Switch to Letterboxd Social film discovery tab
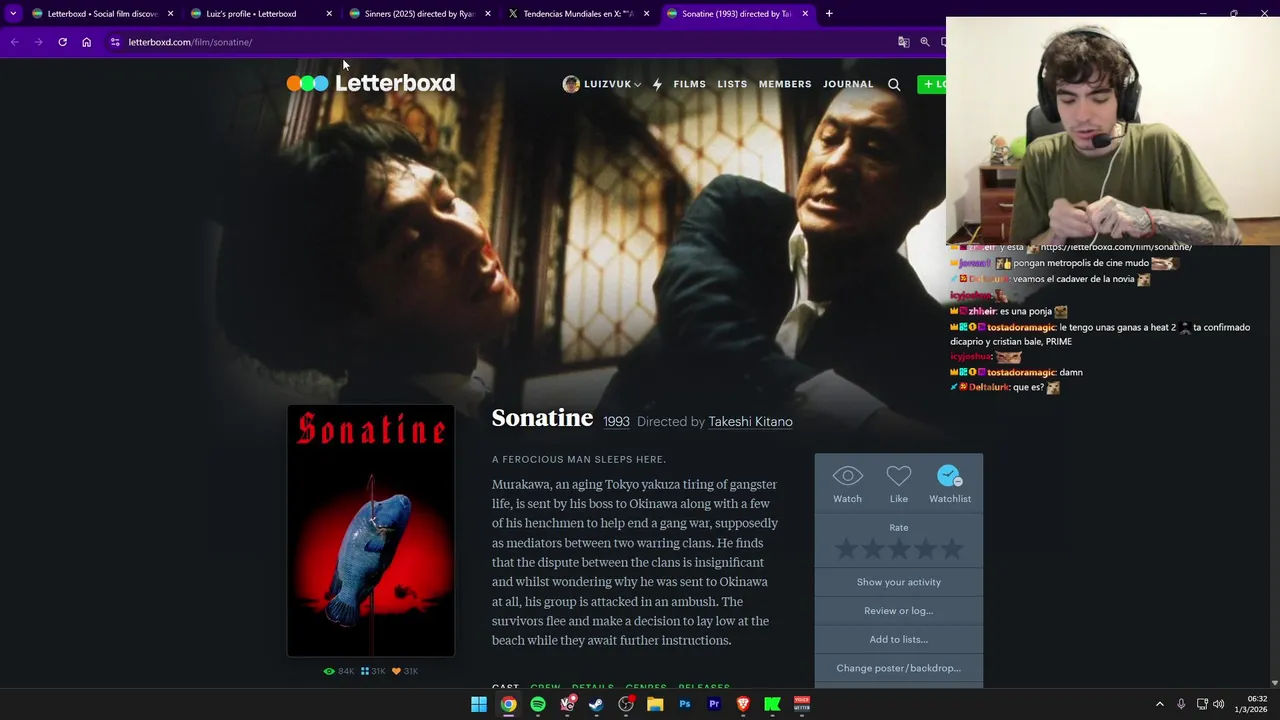Viewport: 1280px width, 720px height. 102,14
